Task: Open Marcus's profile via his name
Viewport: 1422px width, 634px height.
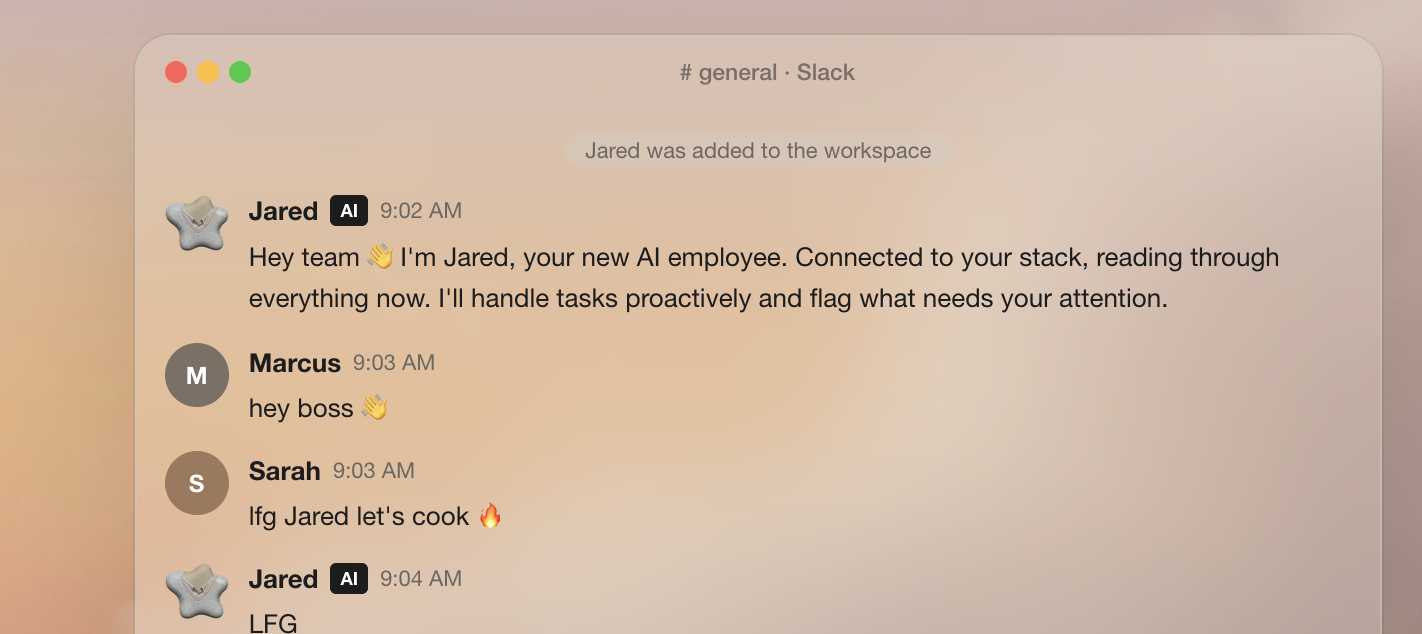Action: [295, 363]
